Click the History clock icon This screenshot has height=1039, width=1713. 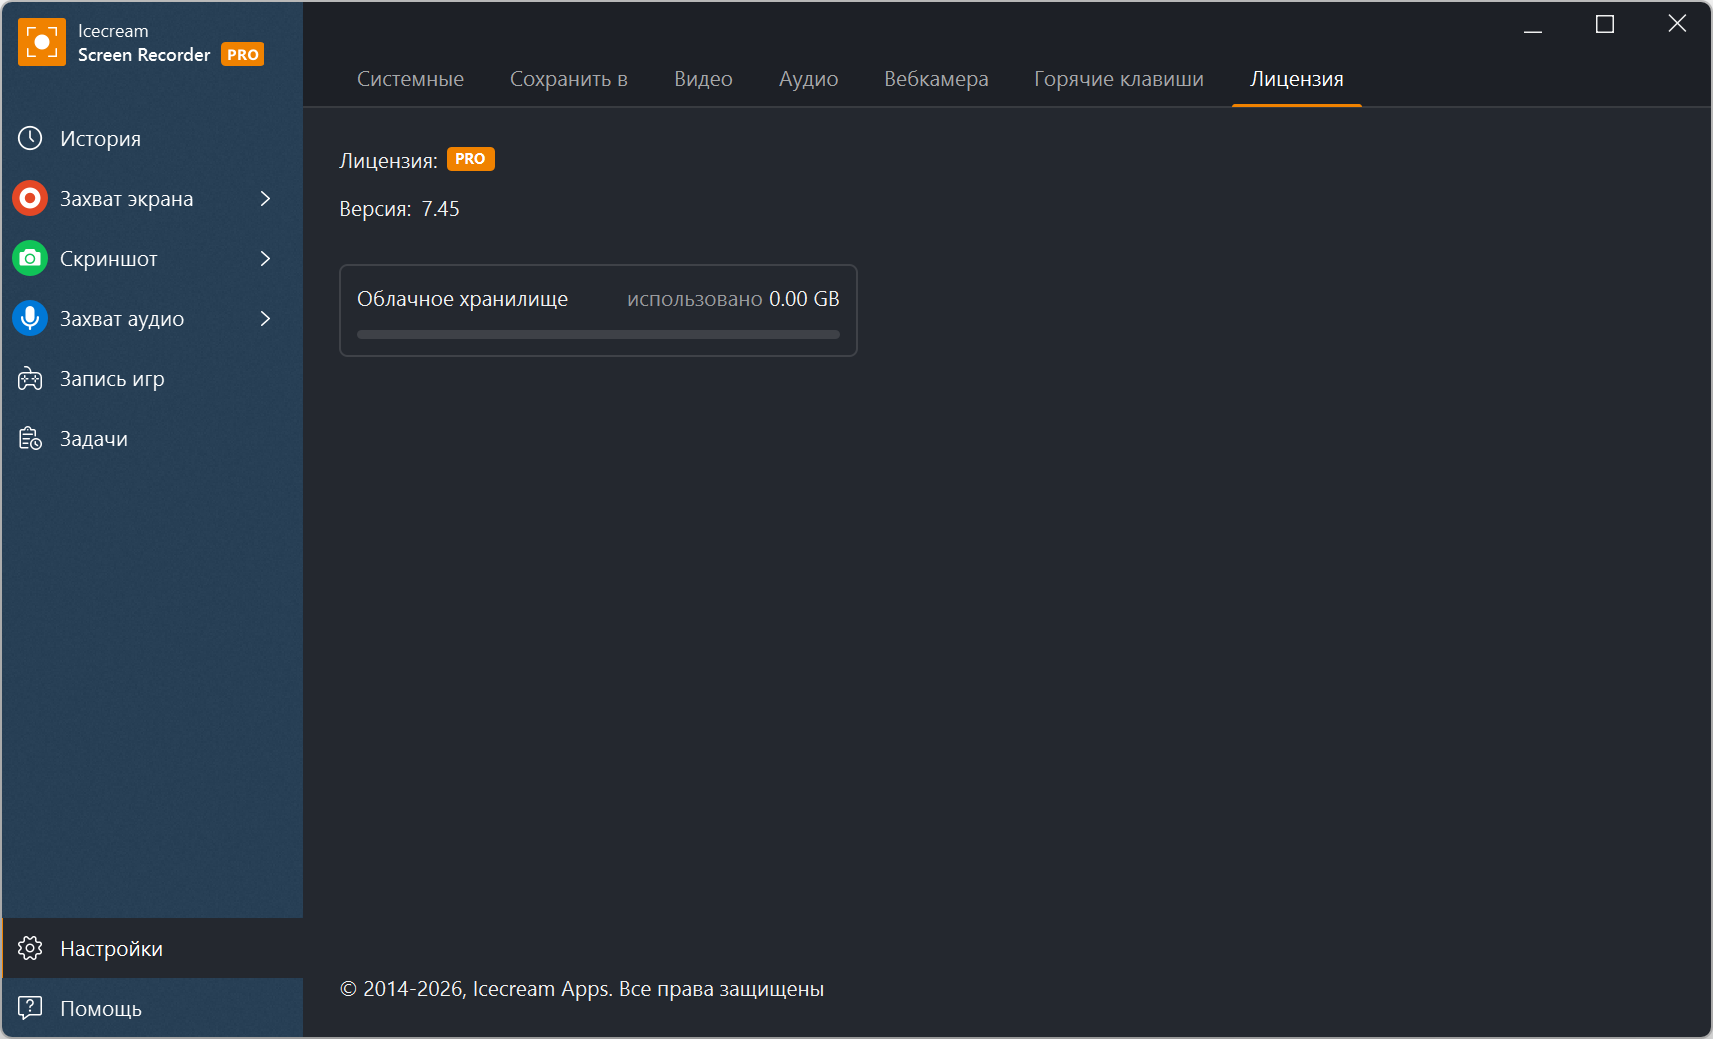[30, 138]
